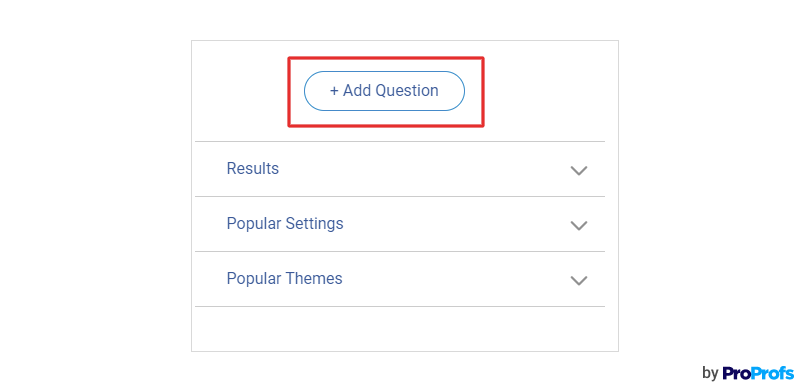Select the down arrow beside Results
The width and height of the screenshot is (810, 392).
[x=579, y=170]
